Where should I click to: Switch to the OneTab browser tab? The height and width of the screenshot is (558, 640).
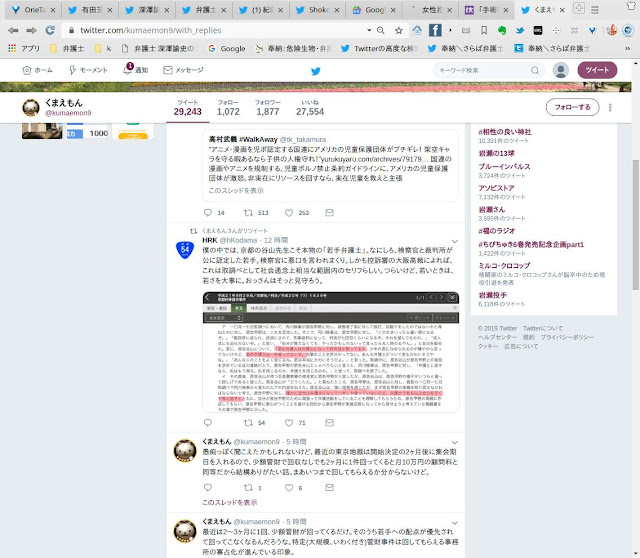(33, 10)
